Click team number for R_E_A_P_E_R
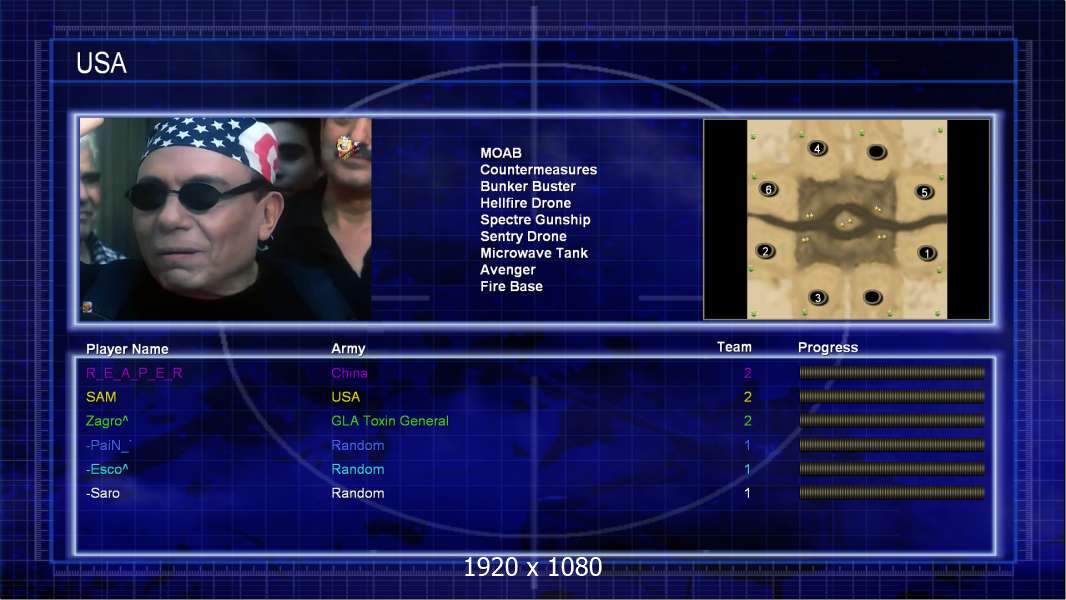 point(748,373)
